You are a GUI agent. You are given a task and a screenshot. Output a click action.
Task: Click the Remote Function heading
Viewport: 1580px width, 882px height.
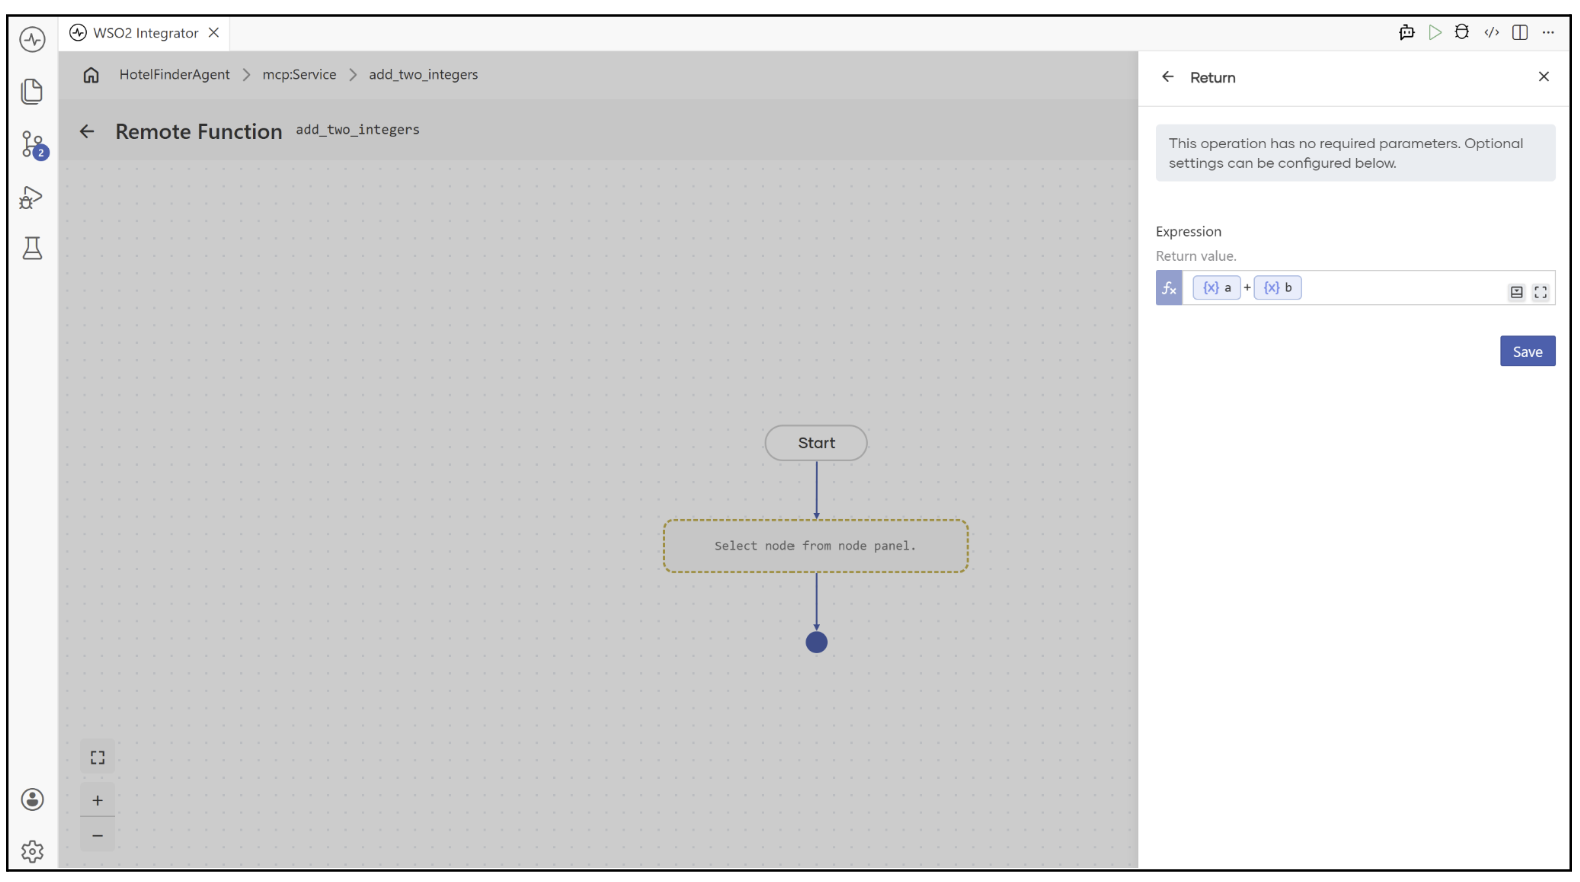coord(199,132)
